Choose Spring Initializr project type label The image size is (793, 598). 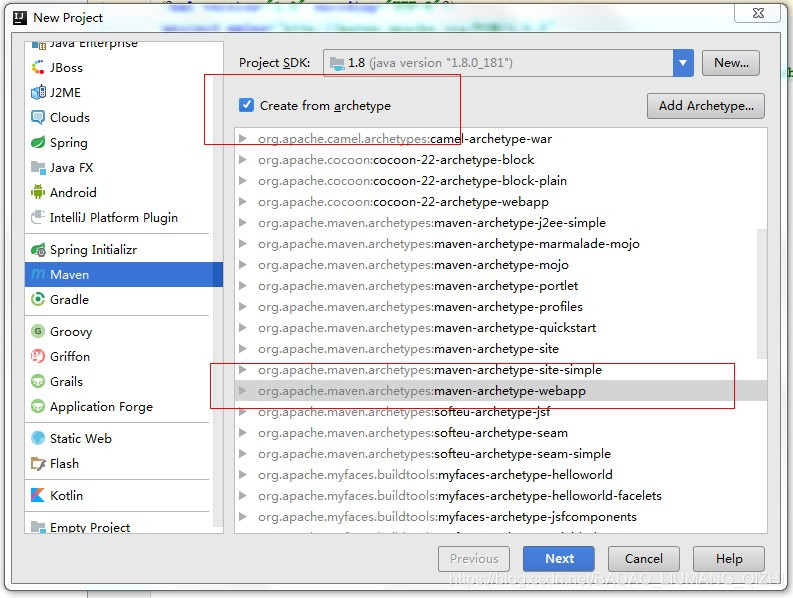pyautogui.click(x=94, y=249)
